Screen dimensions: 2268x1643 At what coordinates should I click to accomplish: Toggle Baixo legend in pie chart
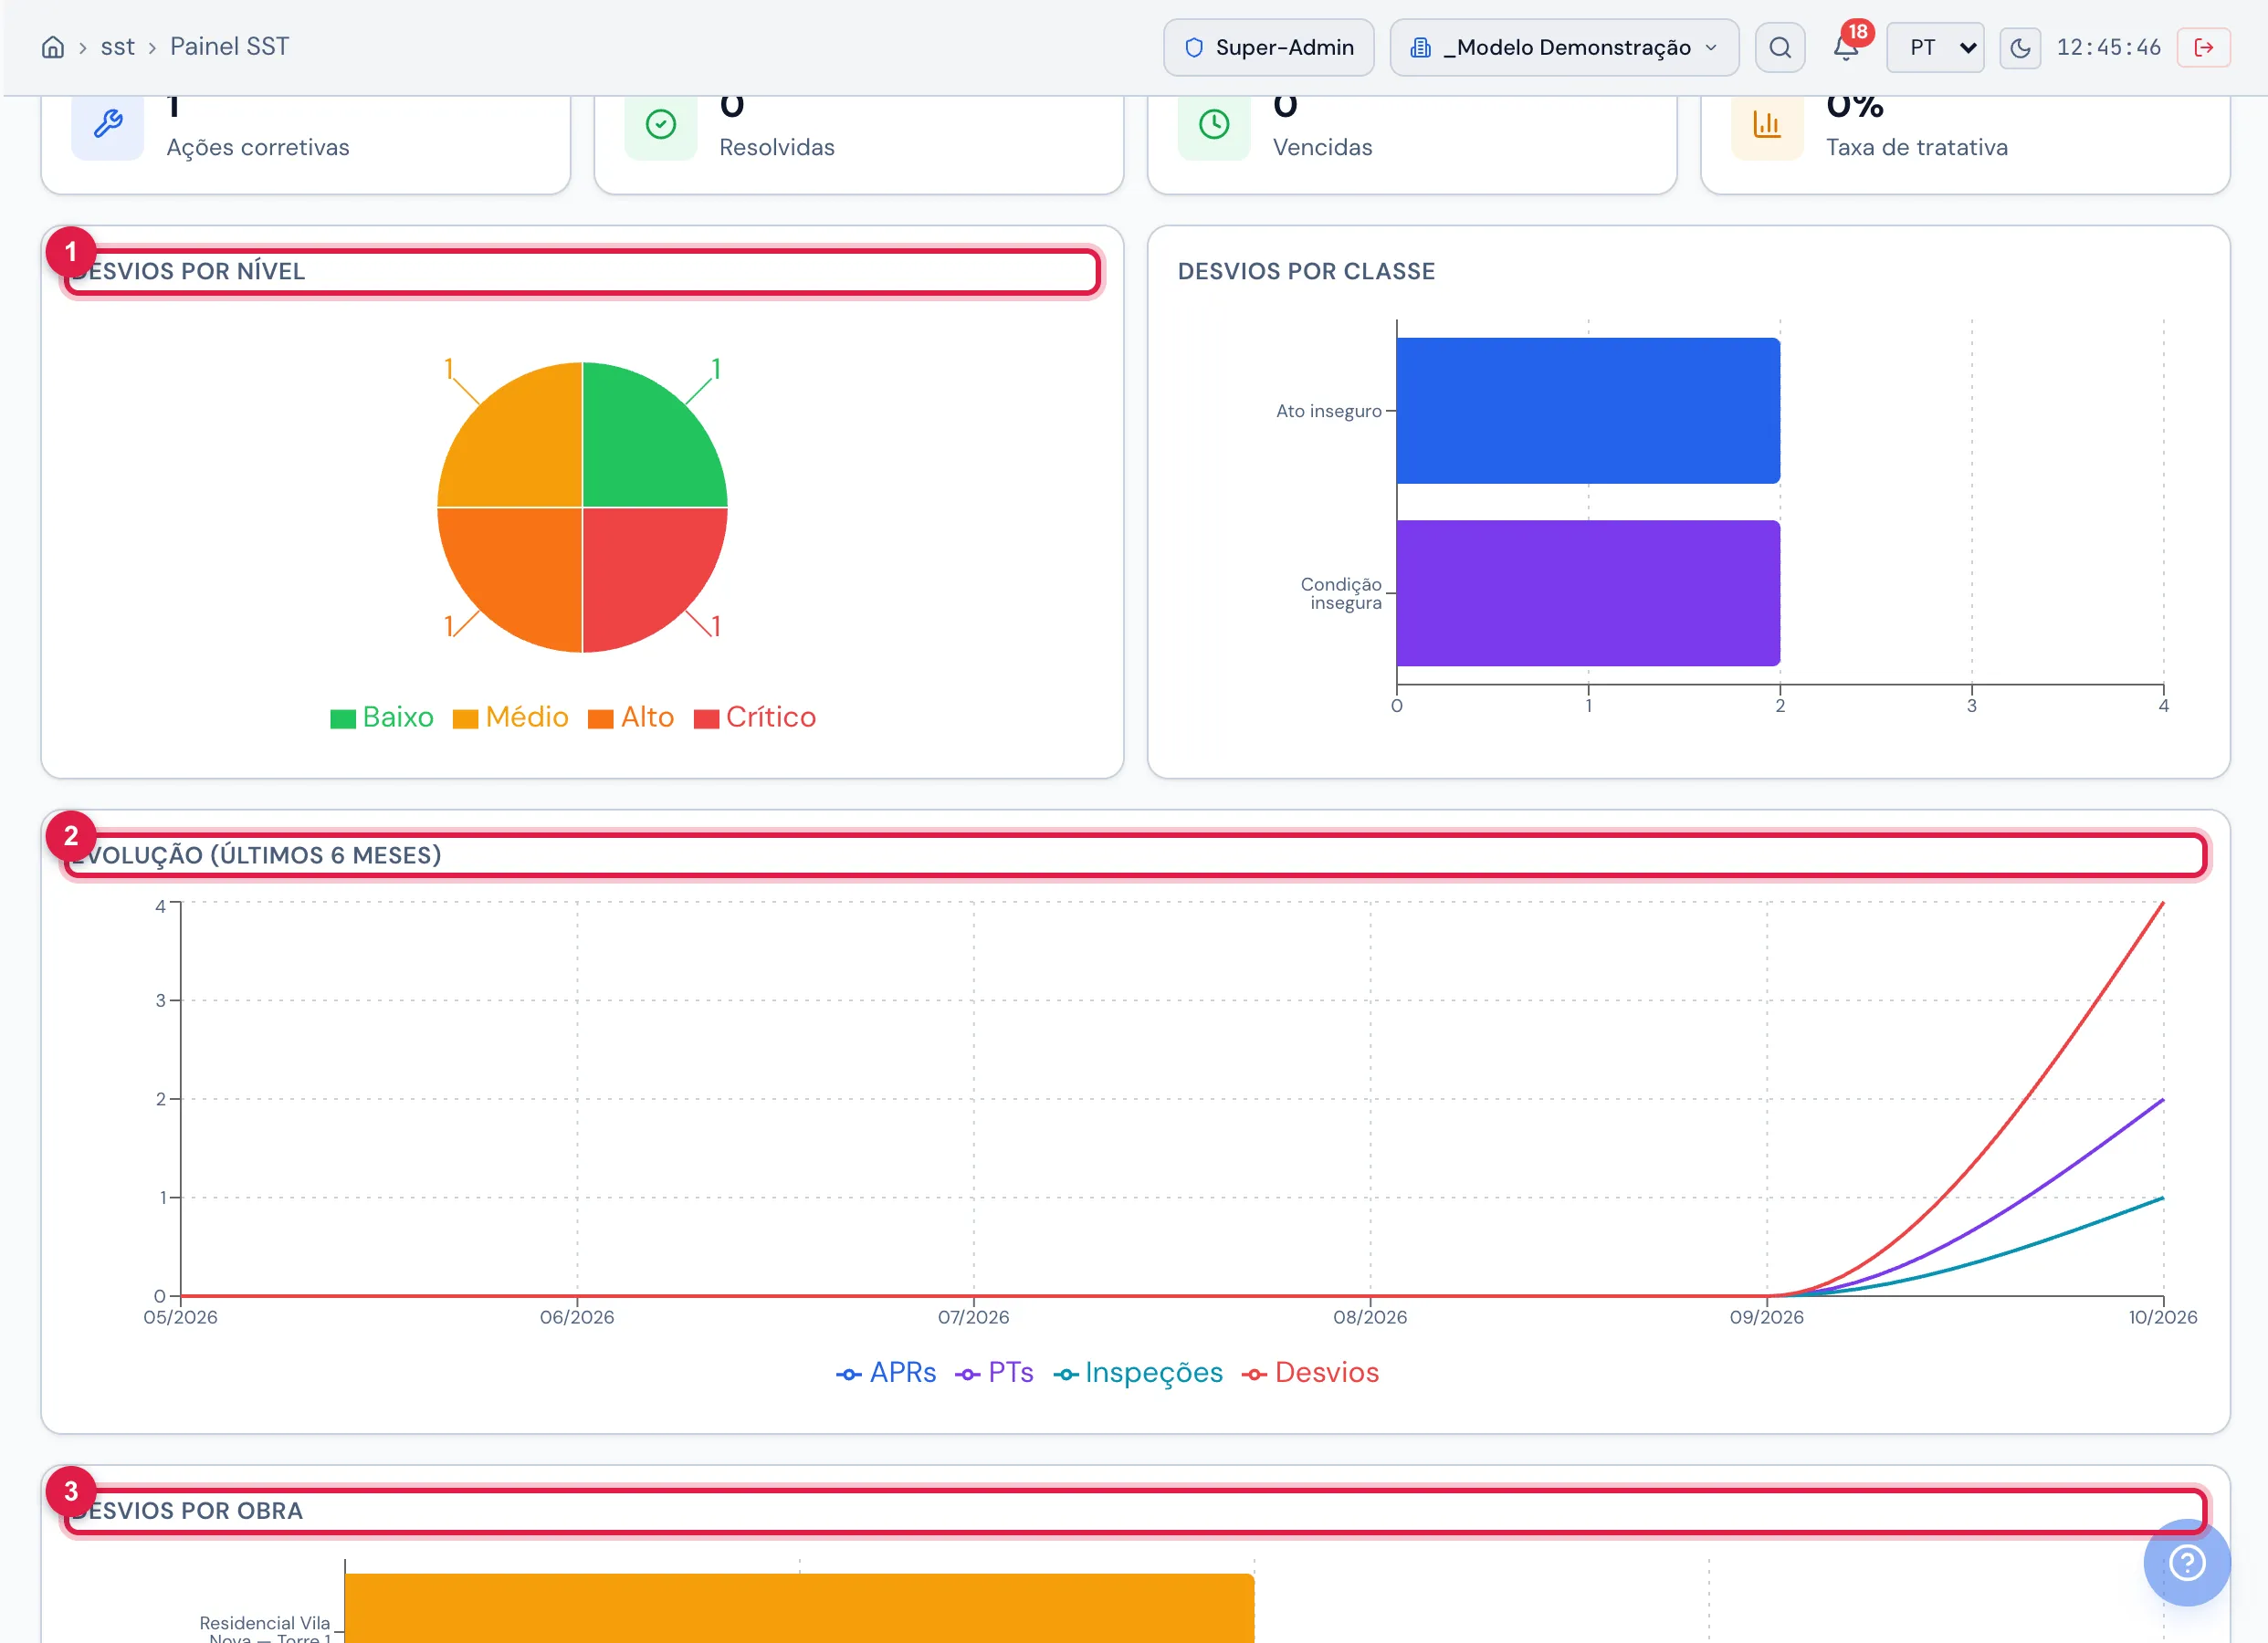[382, 718]
